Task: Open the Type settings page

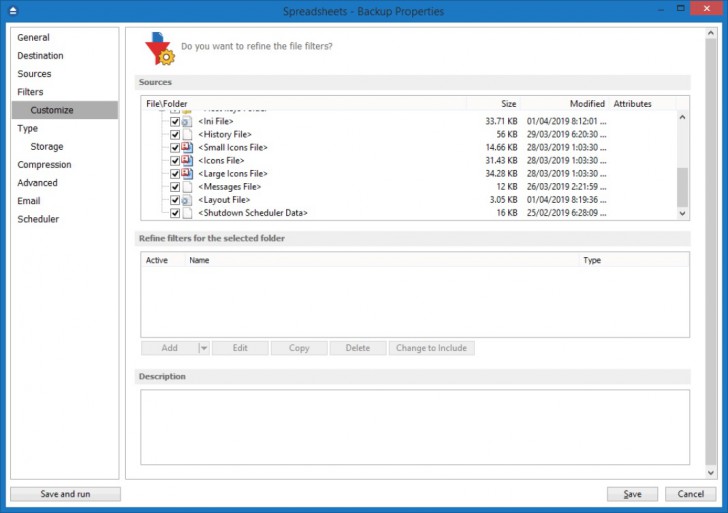Action: [x=27, y=128]
